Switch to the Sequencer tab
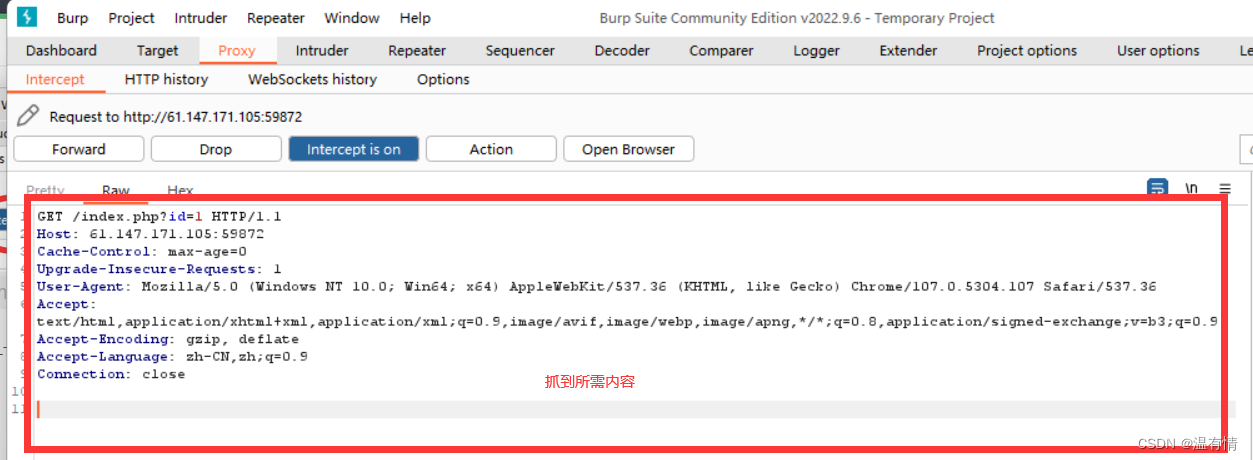This screenshot has height=460, width=1253. [520, 50]
